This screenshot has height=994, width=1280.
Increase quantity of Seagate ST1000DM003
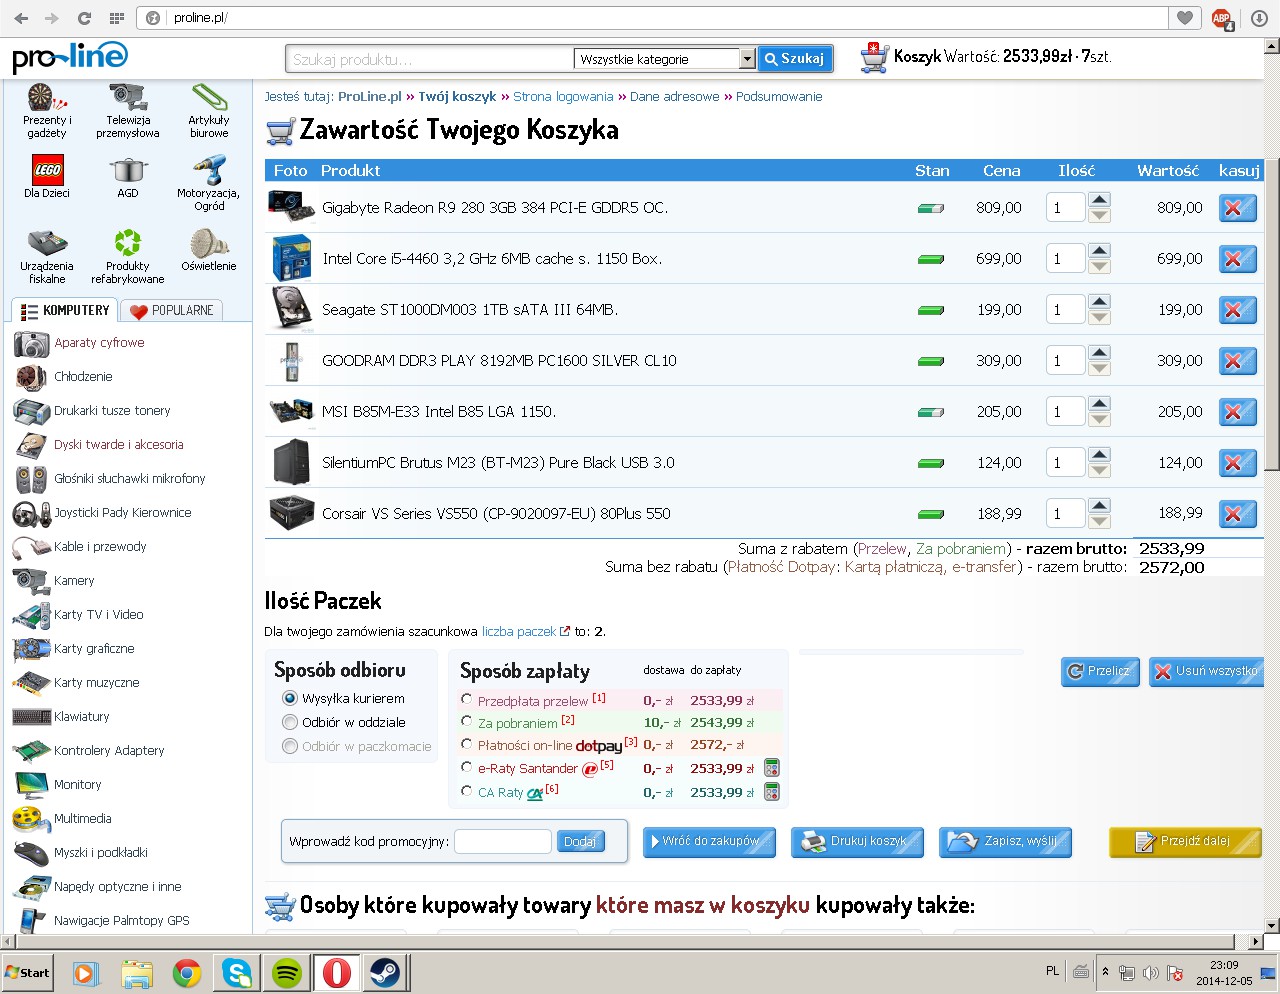[x=1099, y=302]
